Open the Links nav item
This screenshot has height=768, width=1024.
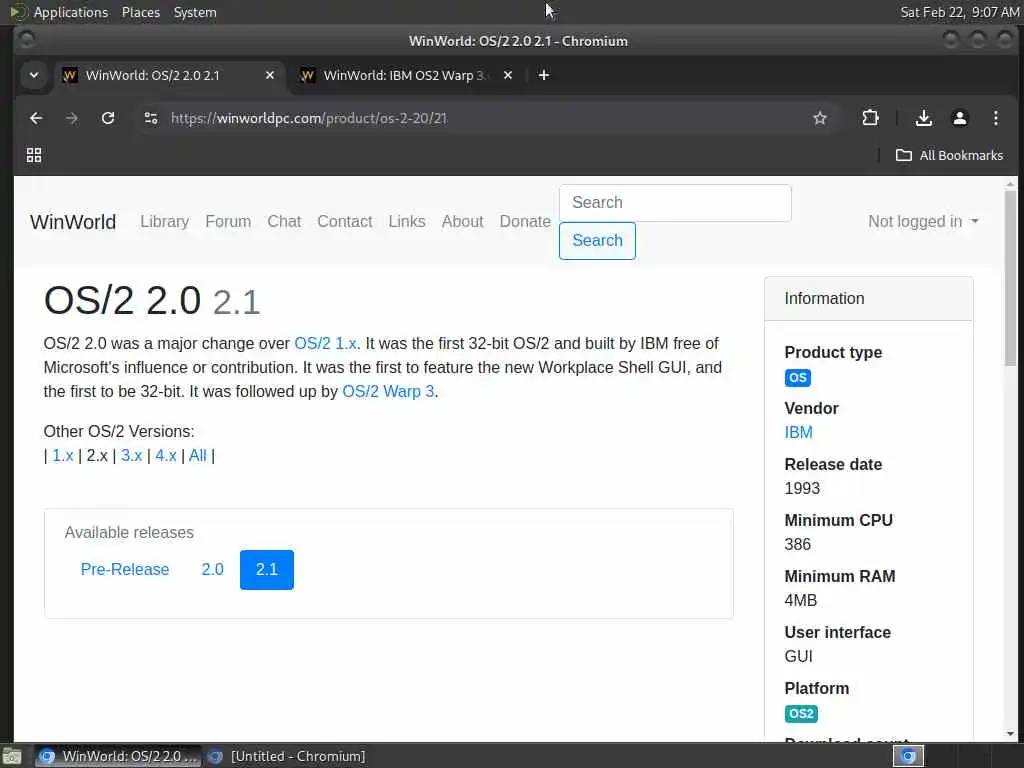[407, 221]
